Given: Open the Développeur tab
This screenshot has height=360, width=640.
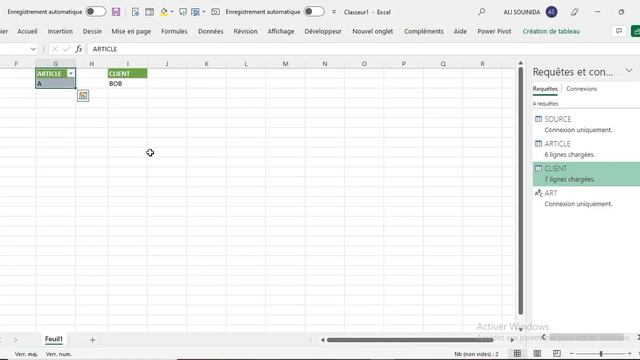Looking at the screenshot, I should pos(323,31).
